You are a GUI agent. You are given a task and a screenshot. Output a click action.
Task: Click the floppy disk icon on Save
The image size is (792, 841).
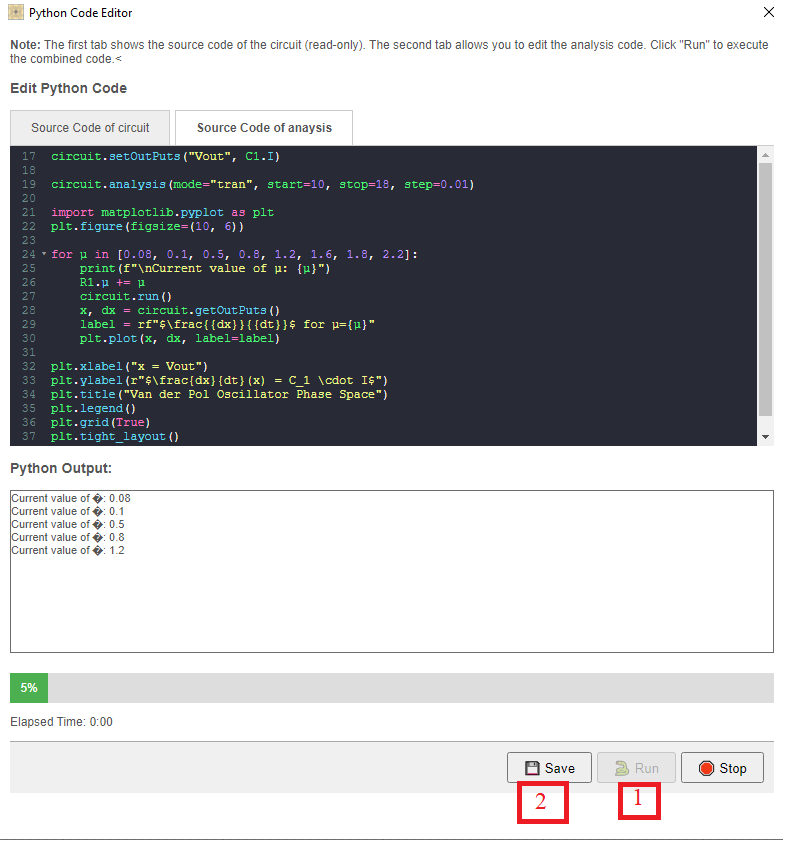pos(532,768)
